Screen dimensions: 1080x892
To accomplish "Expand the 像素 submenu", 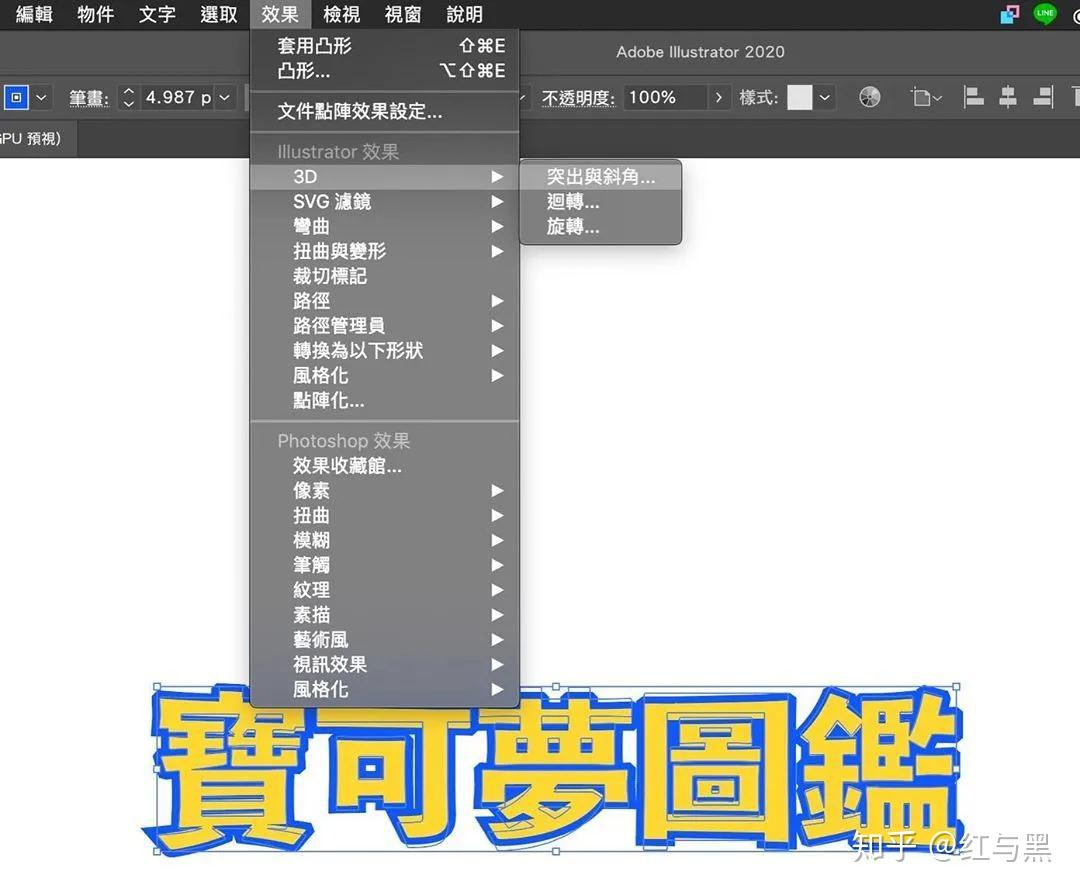I will coord(384,490).
